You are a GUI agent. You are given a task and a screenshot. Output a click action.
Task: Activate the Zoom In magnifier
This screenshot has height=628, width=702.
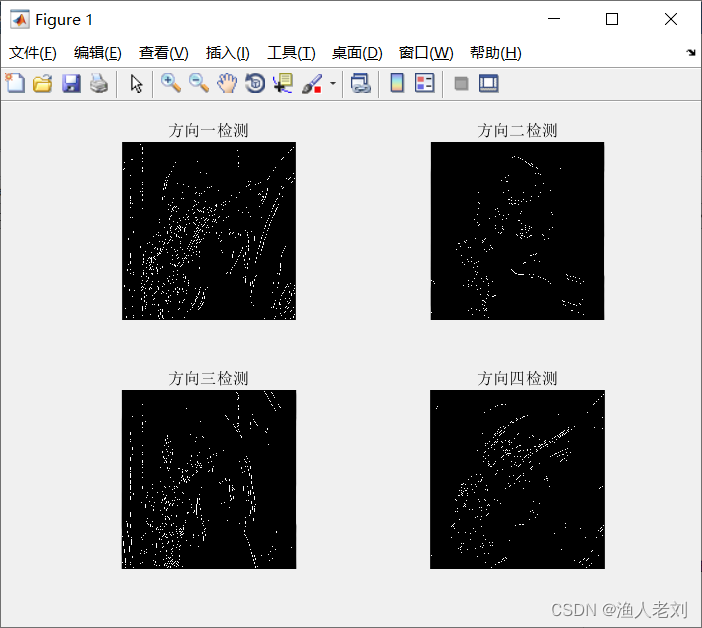click(x=171, y=83)
